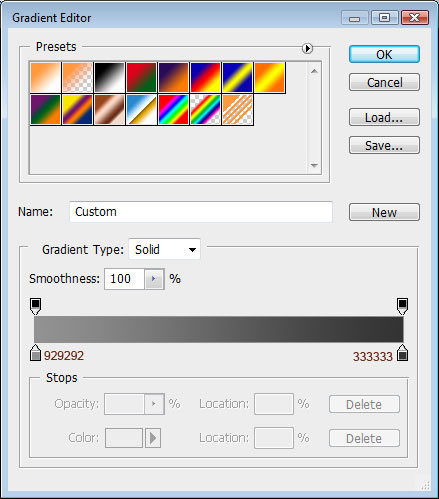Click the Load... button
The width and height of the screenshot is (439, 499).
click(384, 117)
